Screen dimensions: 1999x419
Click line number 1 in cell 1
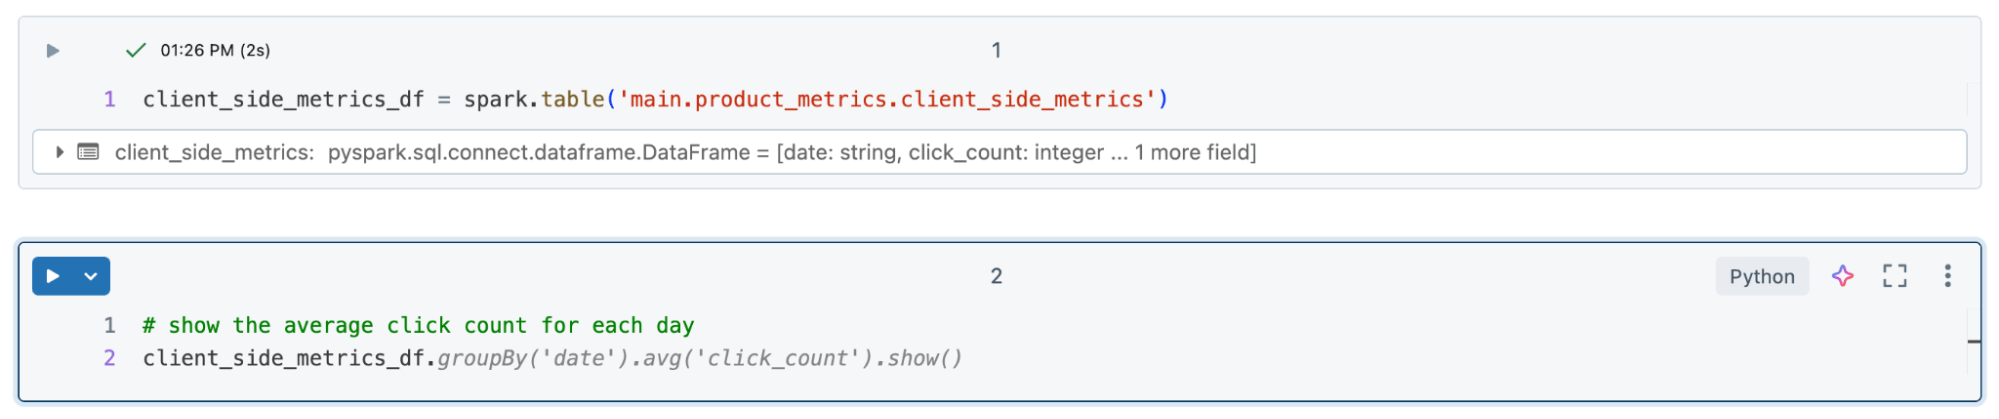(110, 100)
